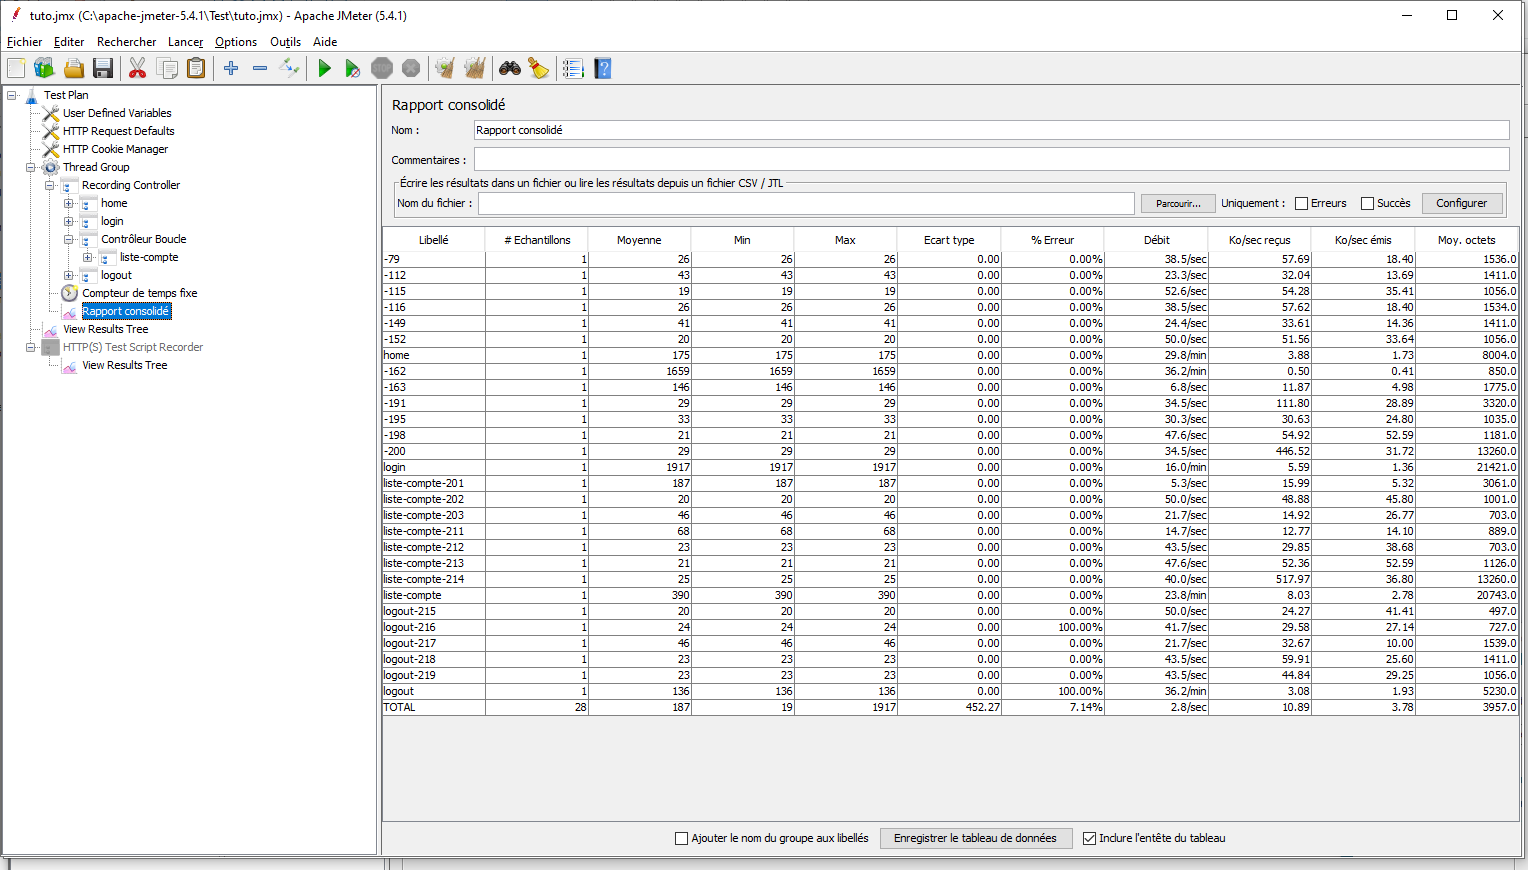Enable the Succès only checkbox
The width and height of the screenshot is (1528, 870).
pyautogui.click(x=1367, y=203)
